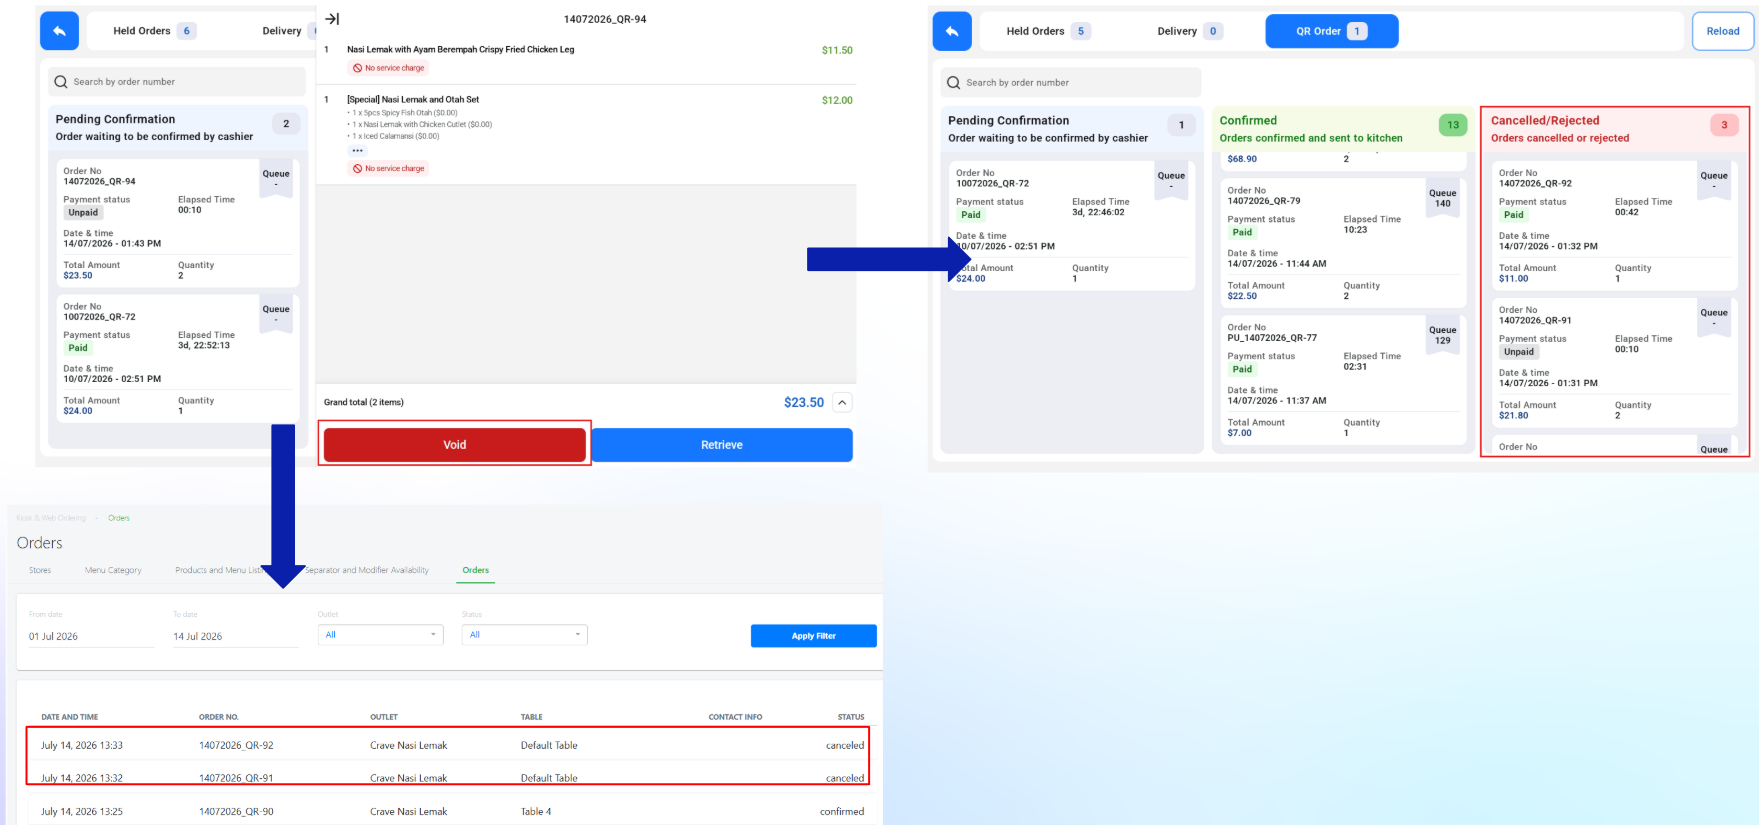Click search field beneath Held Orders 5 tab
This screenshot has width=1759, height=825.
[x=1070, y=83]
